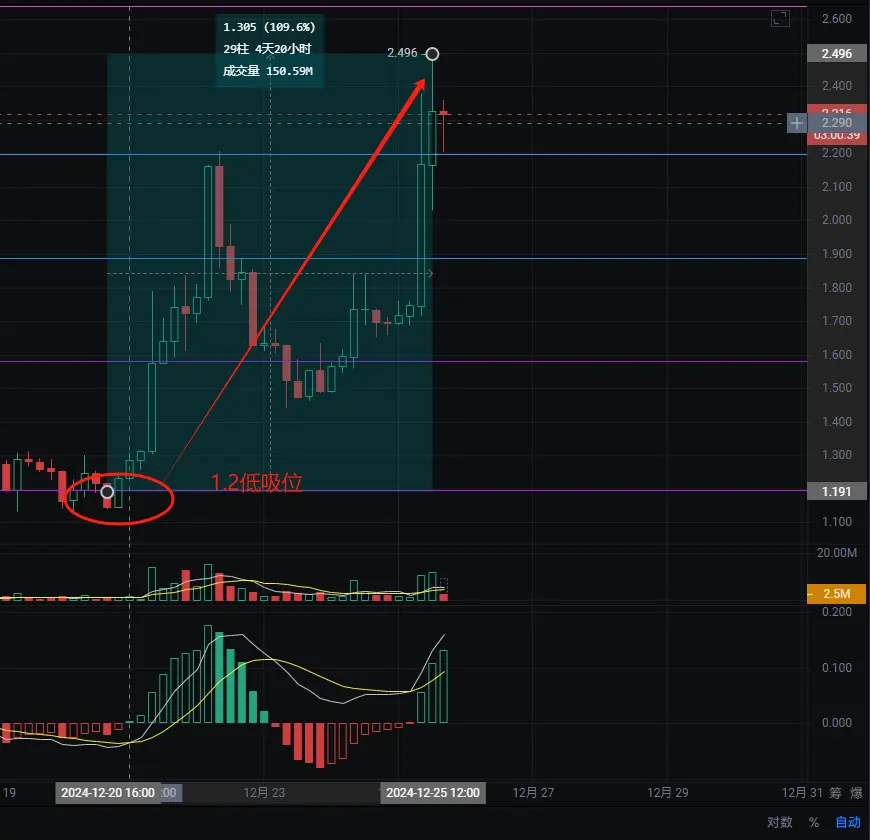The image size is (870, 840).
Task: Click the 1.100 price axis label
Action: point(837,522)
